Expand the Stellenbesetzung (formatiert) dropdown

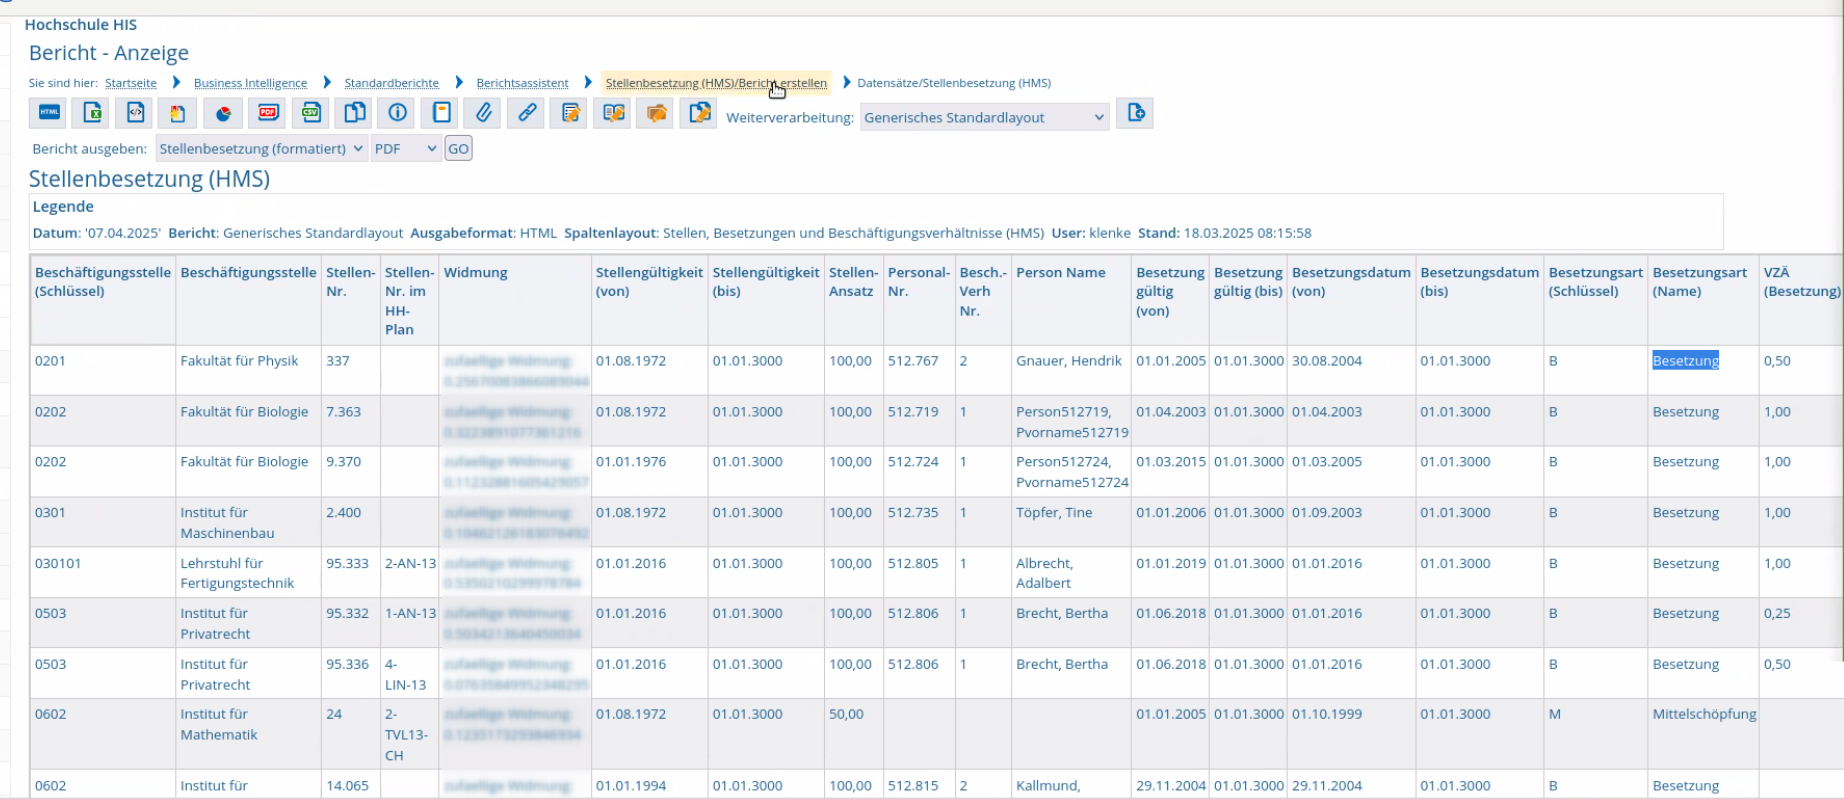pos(261,149)
